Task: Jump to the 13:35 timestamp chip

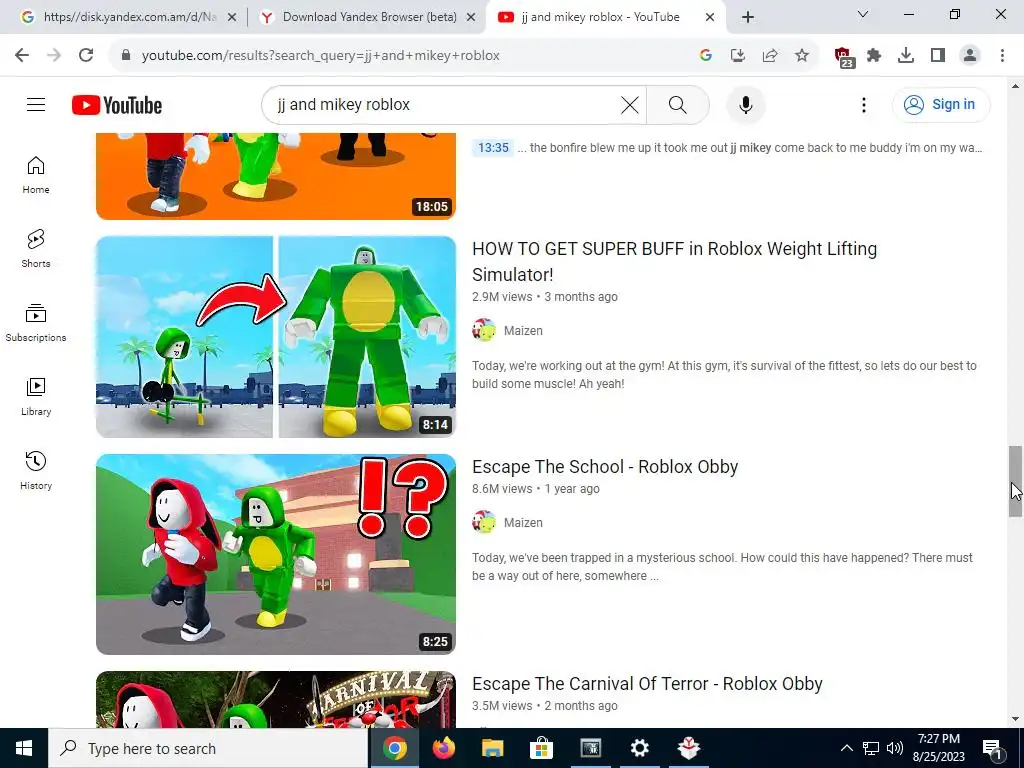Action: [493, 148]
